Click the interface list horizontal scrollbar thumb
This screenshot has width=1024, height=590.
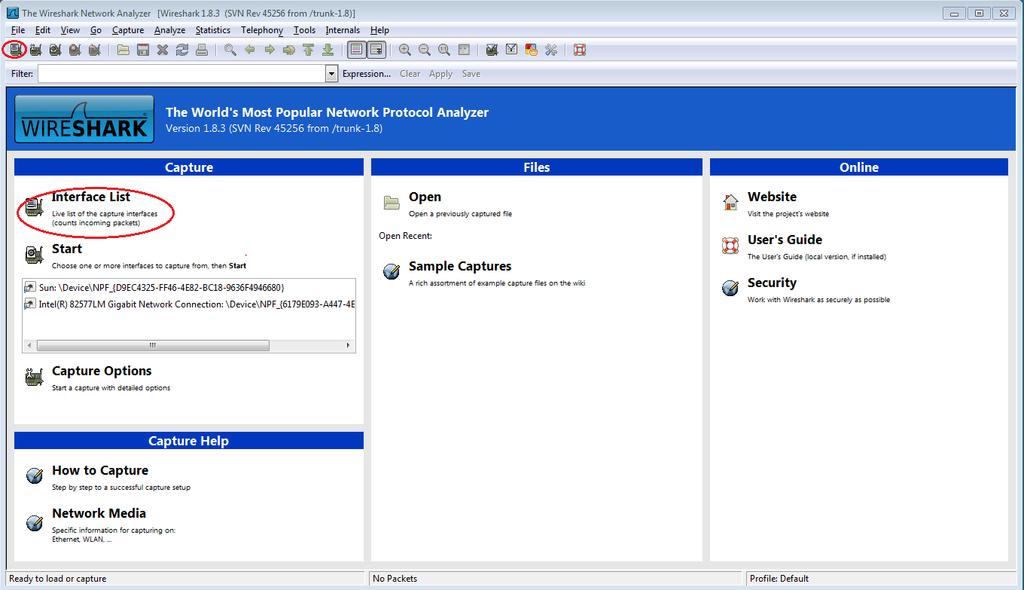pos(153,345)
